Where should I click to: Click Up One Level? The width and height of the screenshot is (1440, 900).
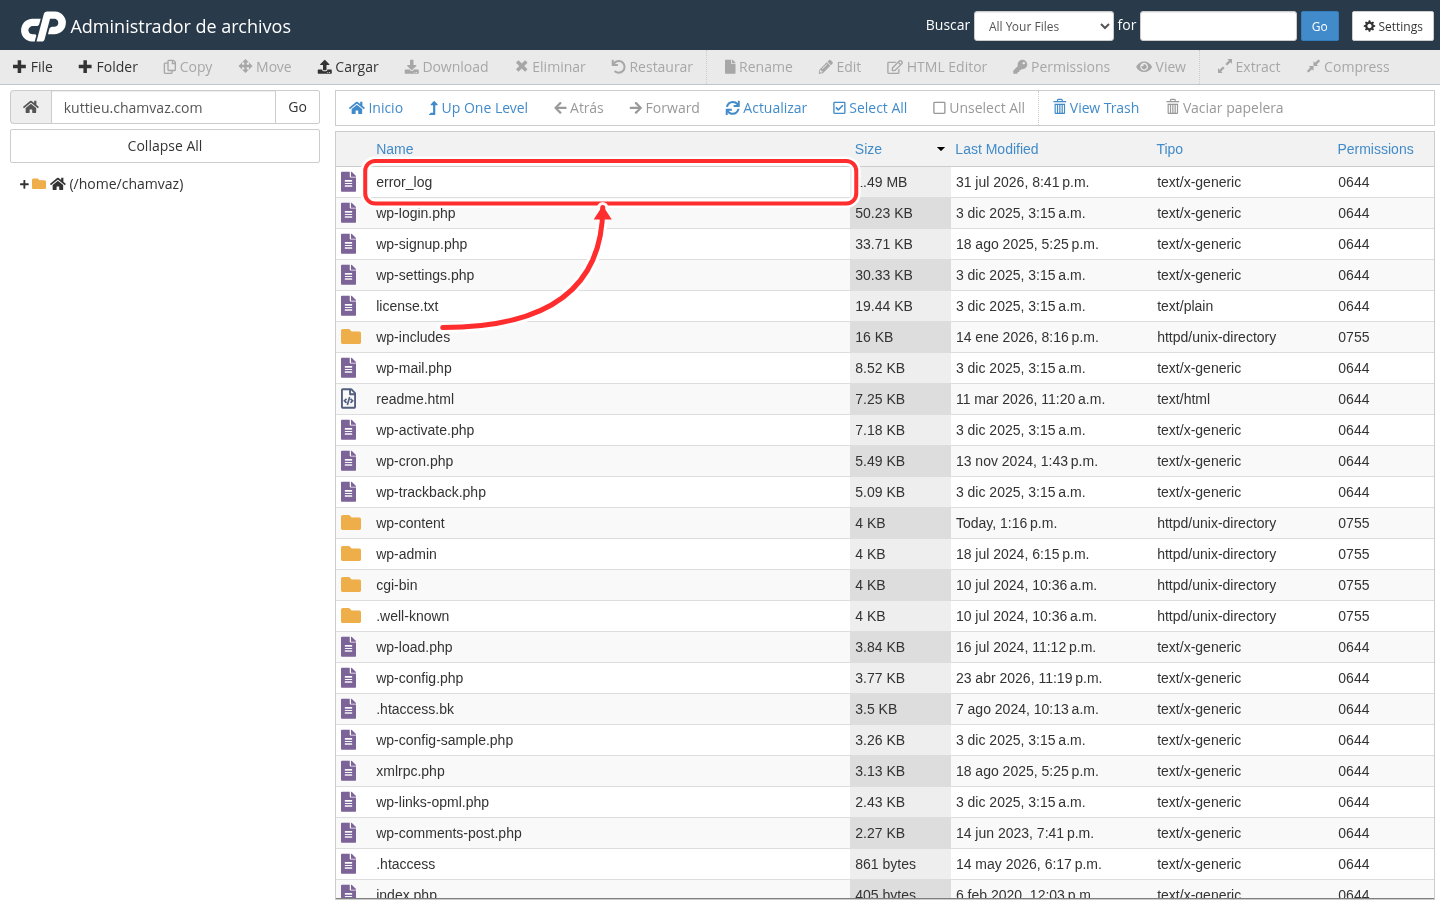(x=478, y=108)
